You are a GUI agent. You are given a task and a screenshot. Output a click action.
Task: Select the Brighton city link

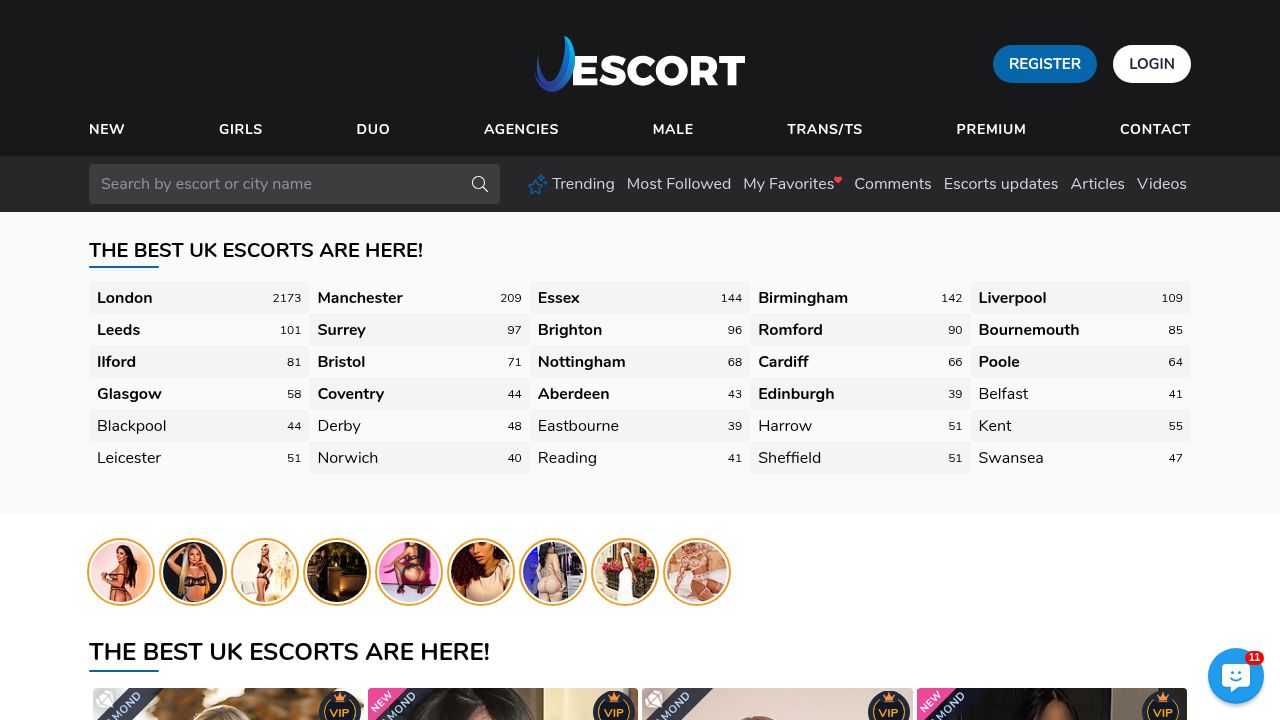pos(640,330)
